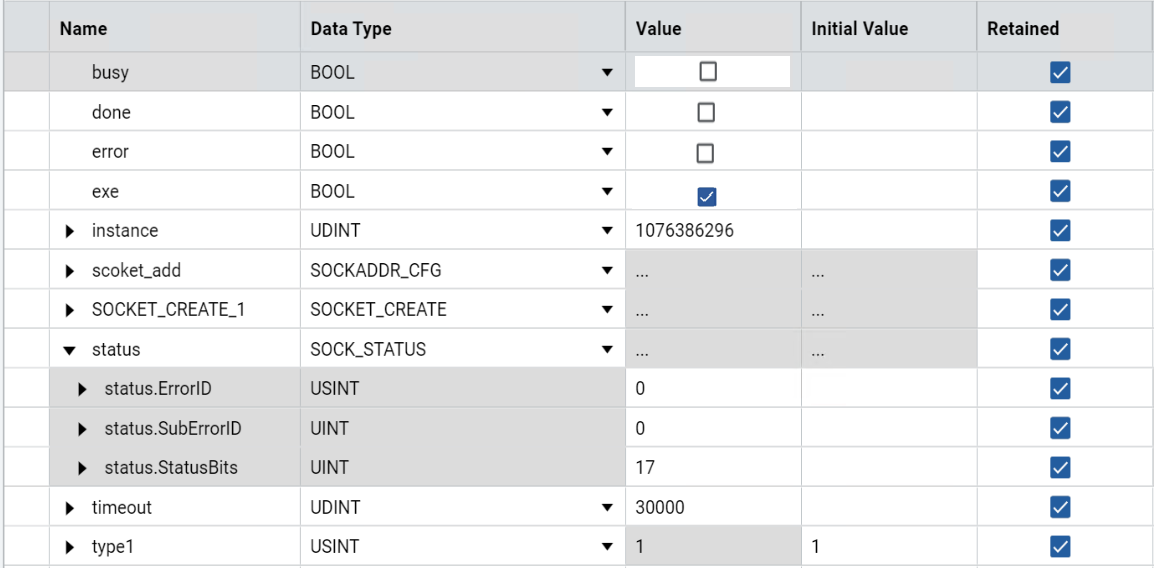Check the busy Value checkbox
The width and height of the screenshot is (1154, 568).
[708, 72]
